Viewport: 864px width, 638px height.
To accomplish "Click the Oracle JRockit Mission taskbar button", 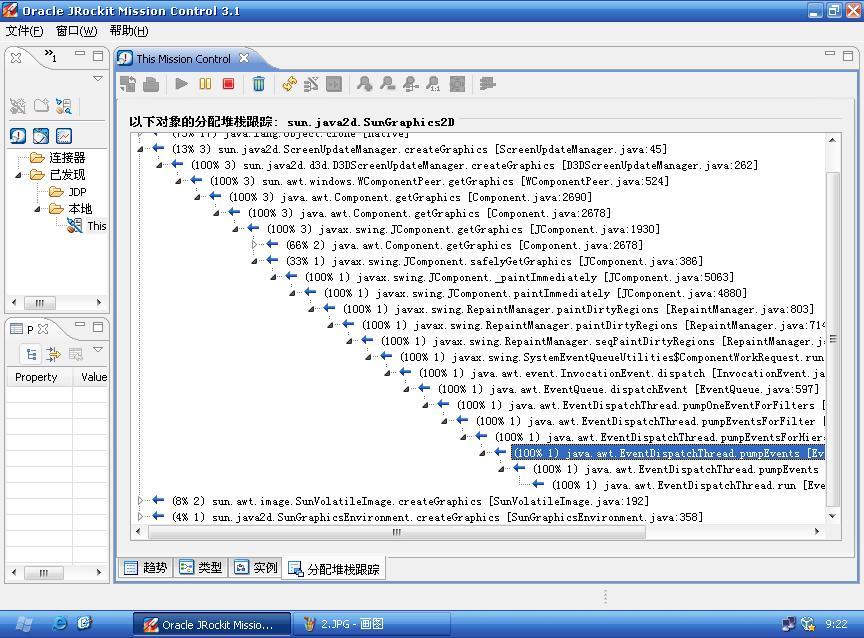I will pos(212,624).
